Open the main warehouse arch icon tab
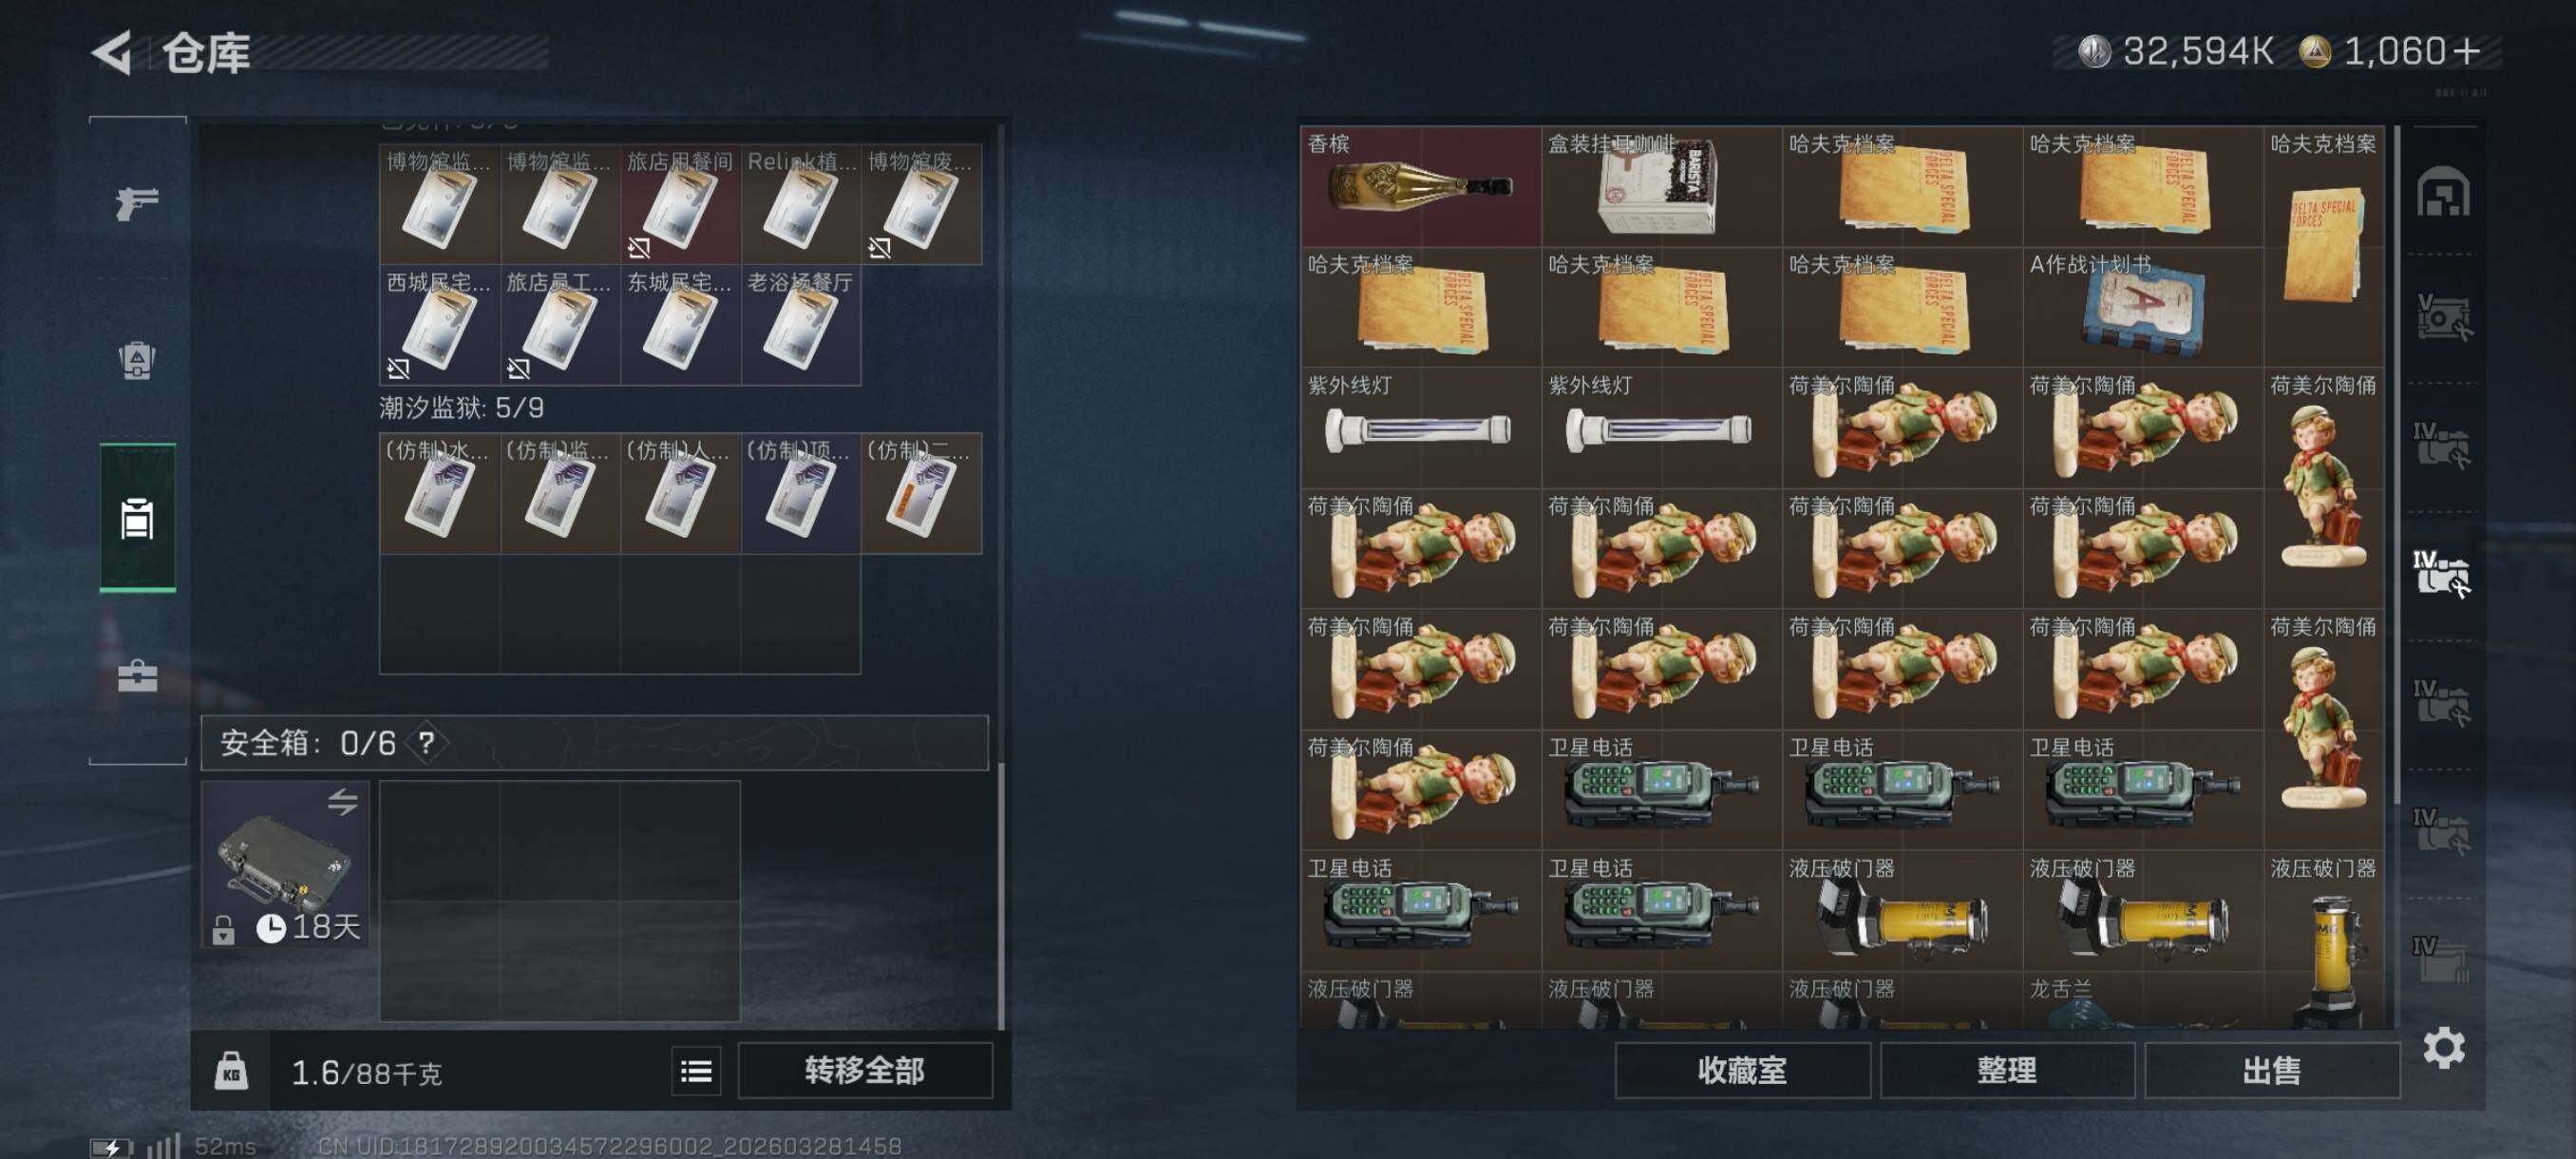The image size is (2576, 1159). click(2443, 191)
